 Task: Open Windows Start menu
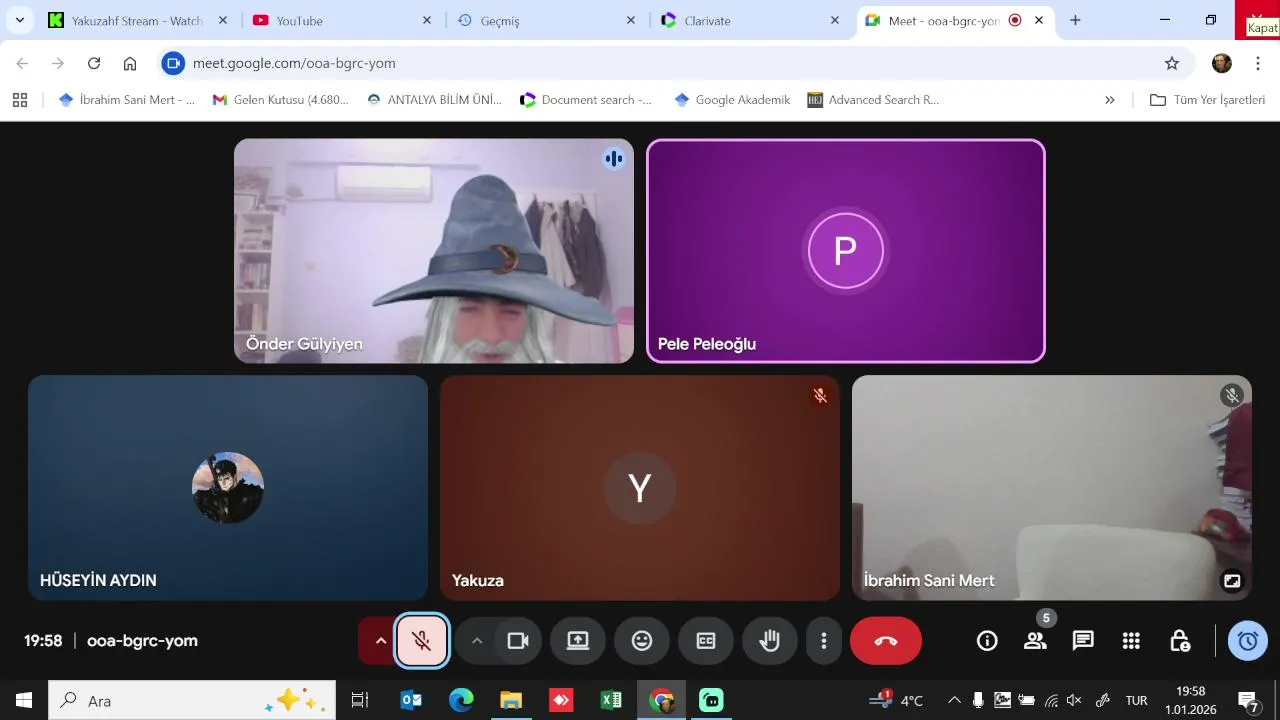(24, 700)
